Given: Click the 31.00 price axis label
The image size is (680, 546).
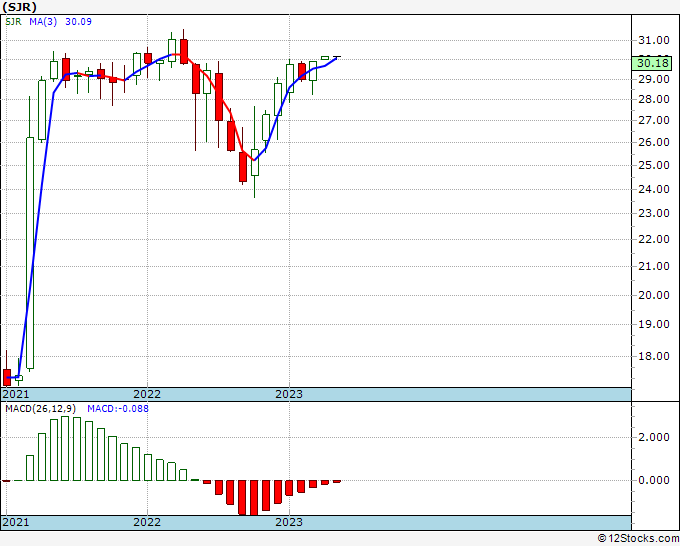Looking at the screenshot, I should [654, 40].
